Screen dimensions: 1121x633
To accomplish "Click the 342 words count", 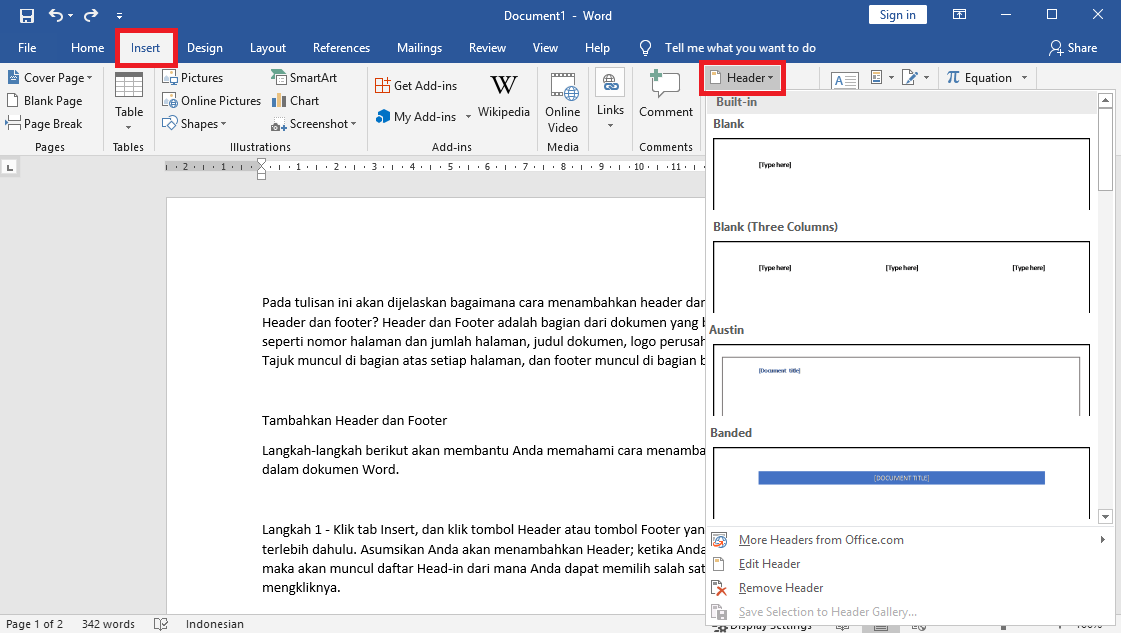I will click(x=108, y=624).
